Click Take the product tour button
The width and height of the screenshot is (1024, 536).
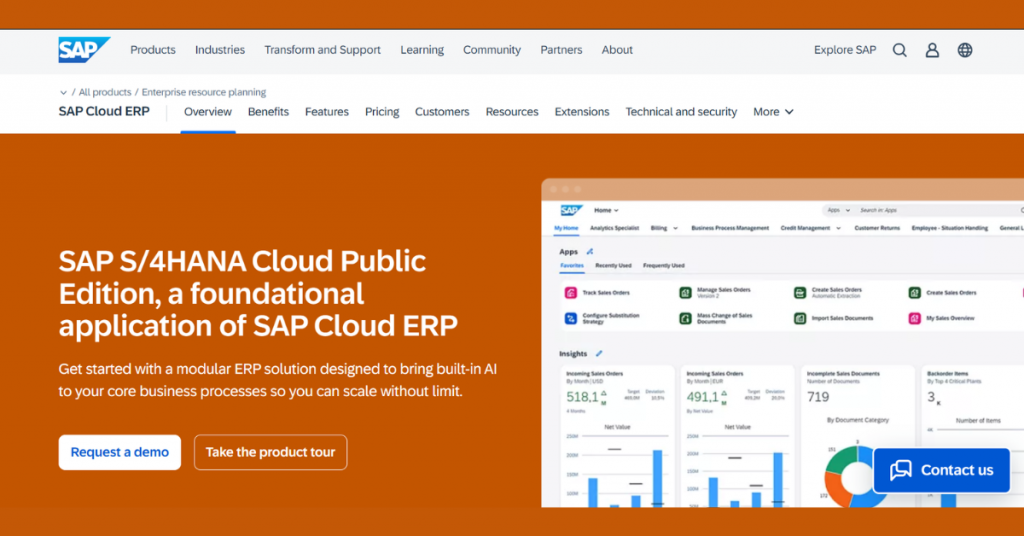pyautogui.click(x=270, y=452)
